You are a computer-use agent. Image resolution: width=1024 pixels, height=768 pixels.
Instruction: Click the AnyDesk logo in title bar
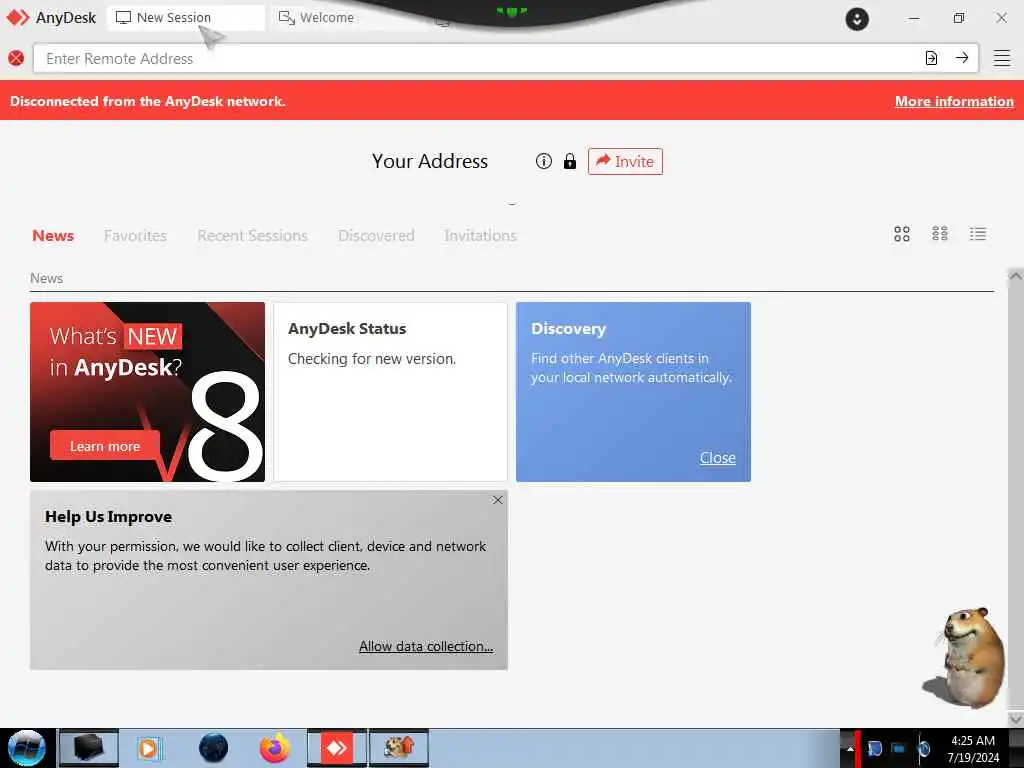click(18, 18)
